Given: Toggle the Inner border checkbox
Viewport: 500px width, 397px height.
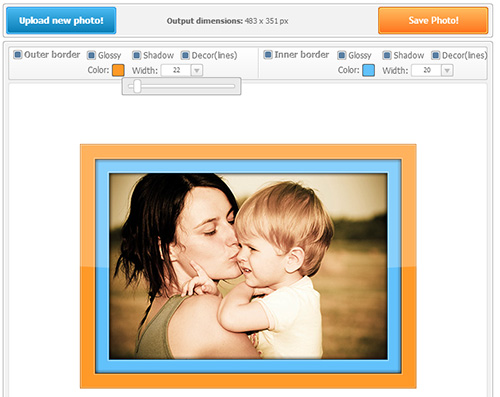Looking at the screenshot, I should pyautogui.click(x=268, y=54).
